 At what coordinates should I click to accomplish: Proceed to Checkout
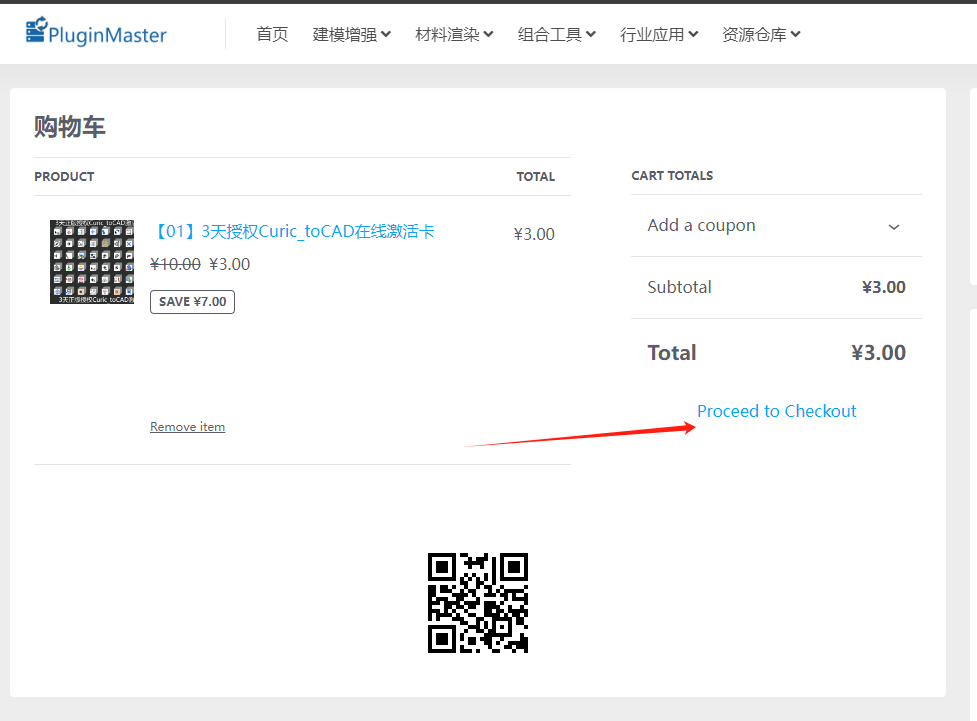coord(776,411)
